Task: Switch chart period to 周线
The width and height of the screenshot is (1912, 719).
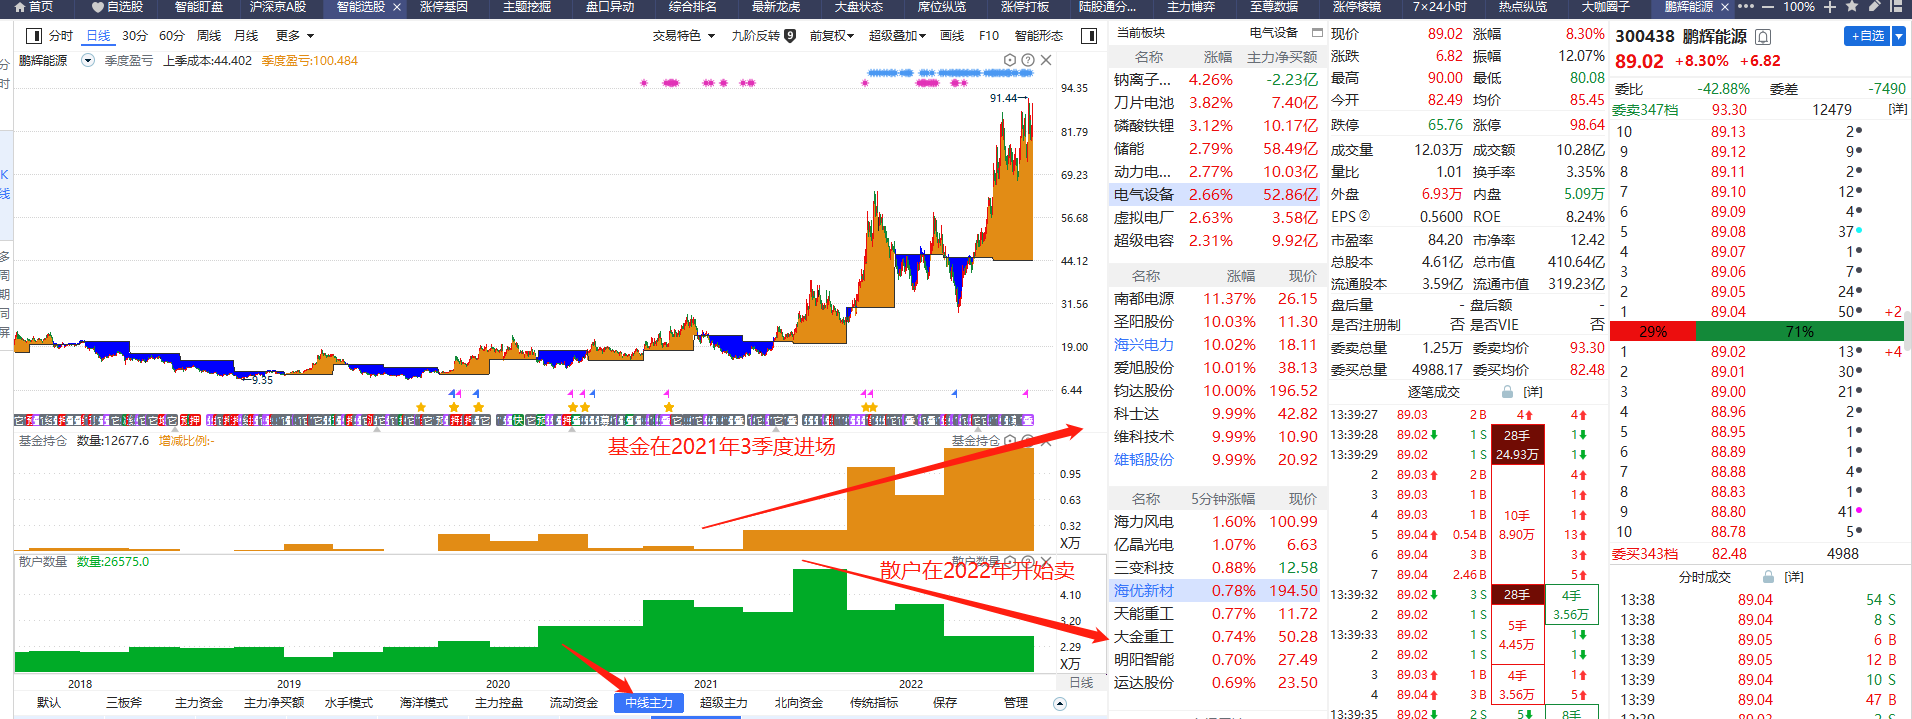Action: (209, 36)
